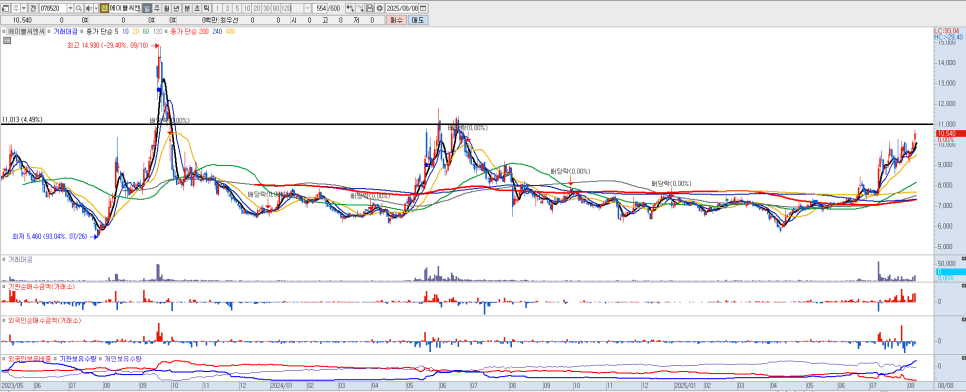This screenshot has height=392, width=966.
Task: Click the small grid icon below the stock name
Action: (x=7, y=41)
